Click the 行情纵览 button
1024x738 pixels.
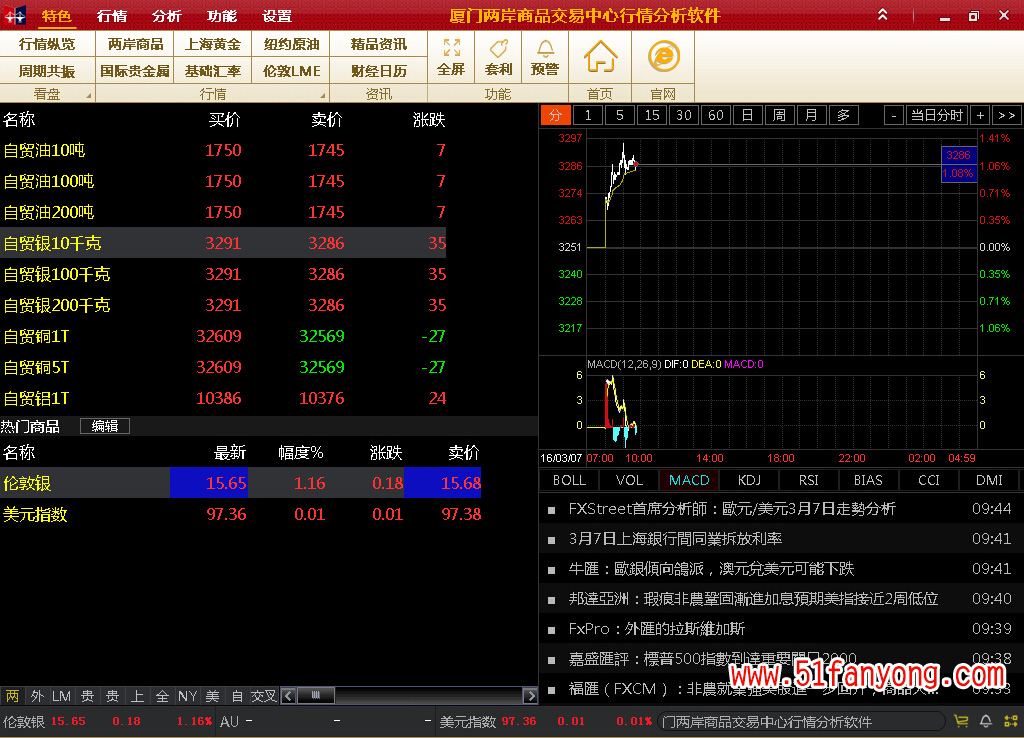(x=47, y=44)
